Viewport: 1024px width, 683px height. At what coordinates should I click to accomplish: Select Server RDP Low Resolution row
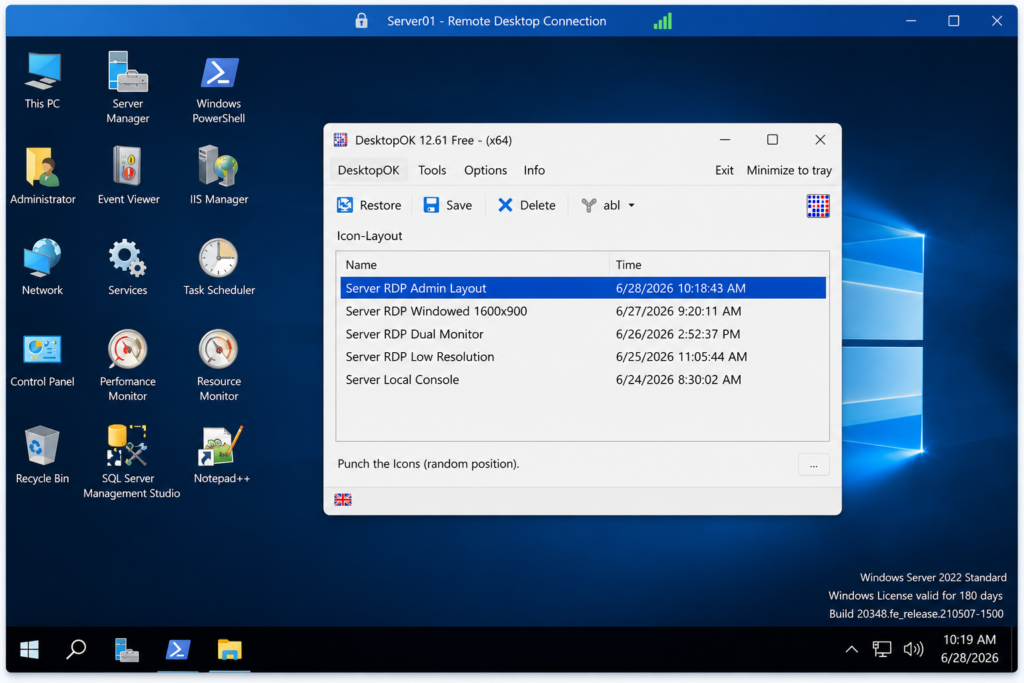[583, 357]
